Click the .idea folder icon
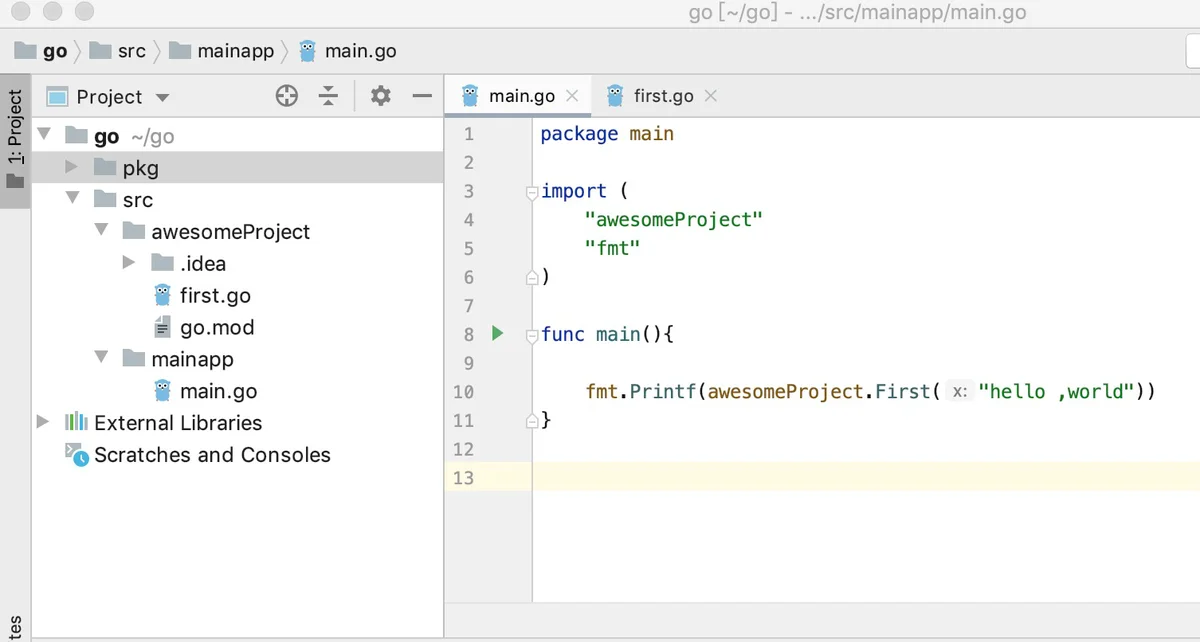 click(163, 263)
